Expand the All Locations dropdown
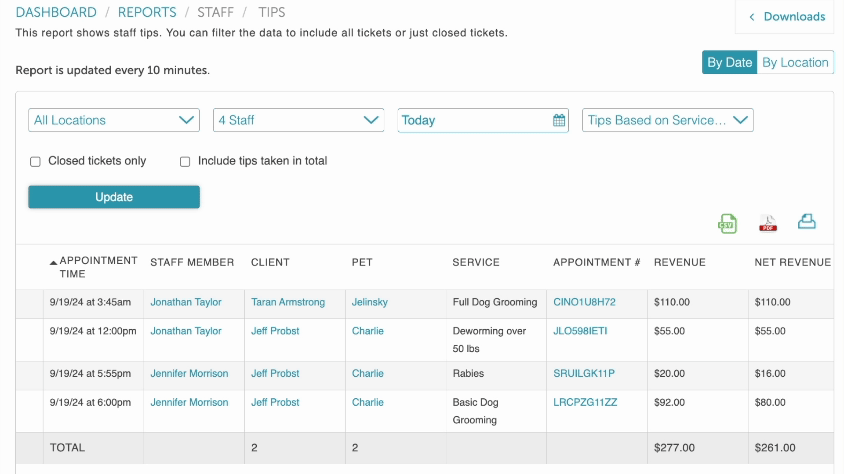Image resolution: width=844 pixels, height=474 pixels. point(114,120)
